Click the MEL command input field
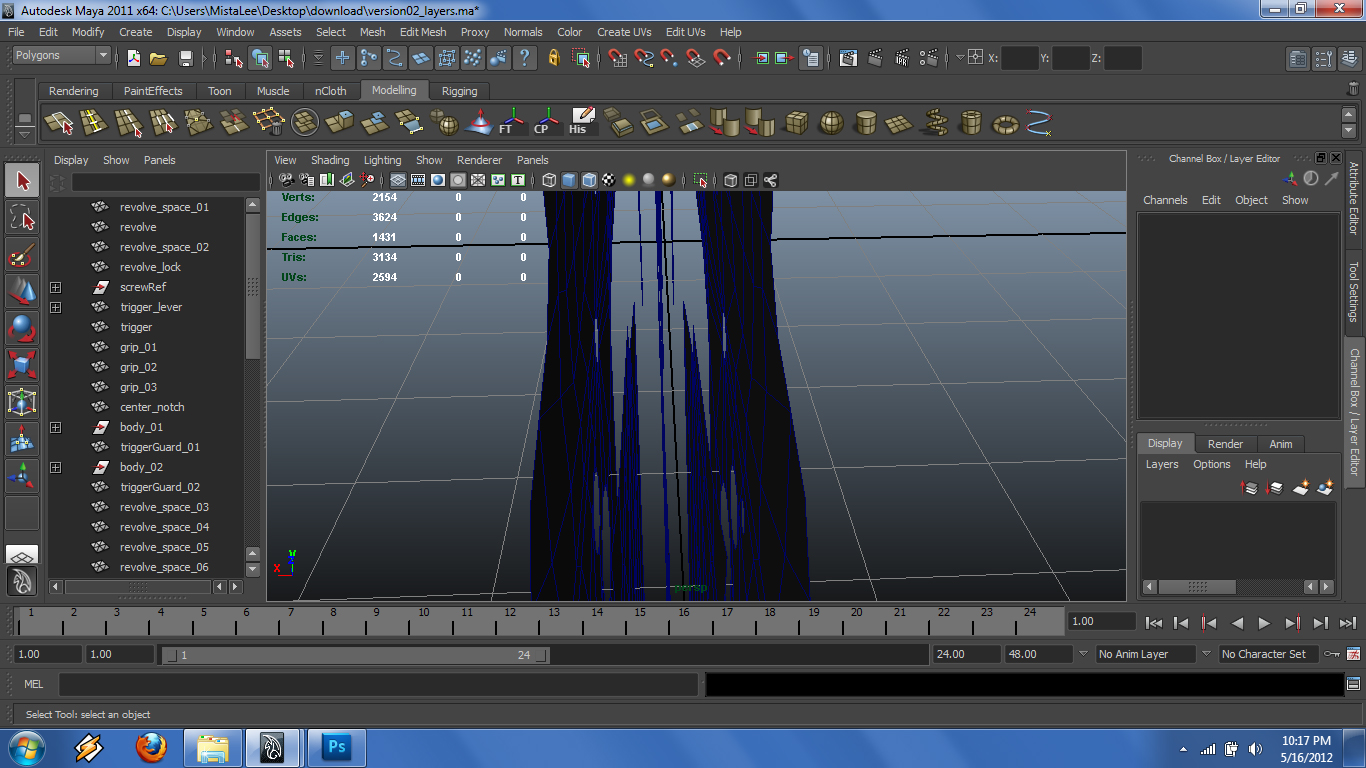Screen dimensions: 1366x768 click(x=378, y=685)
